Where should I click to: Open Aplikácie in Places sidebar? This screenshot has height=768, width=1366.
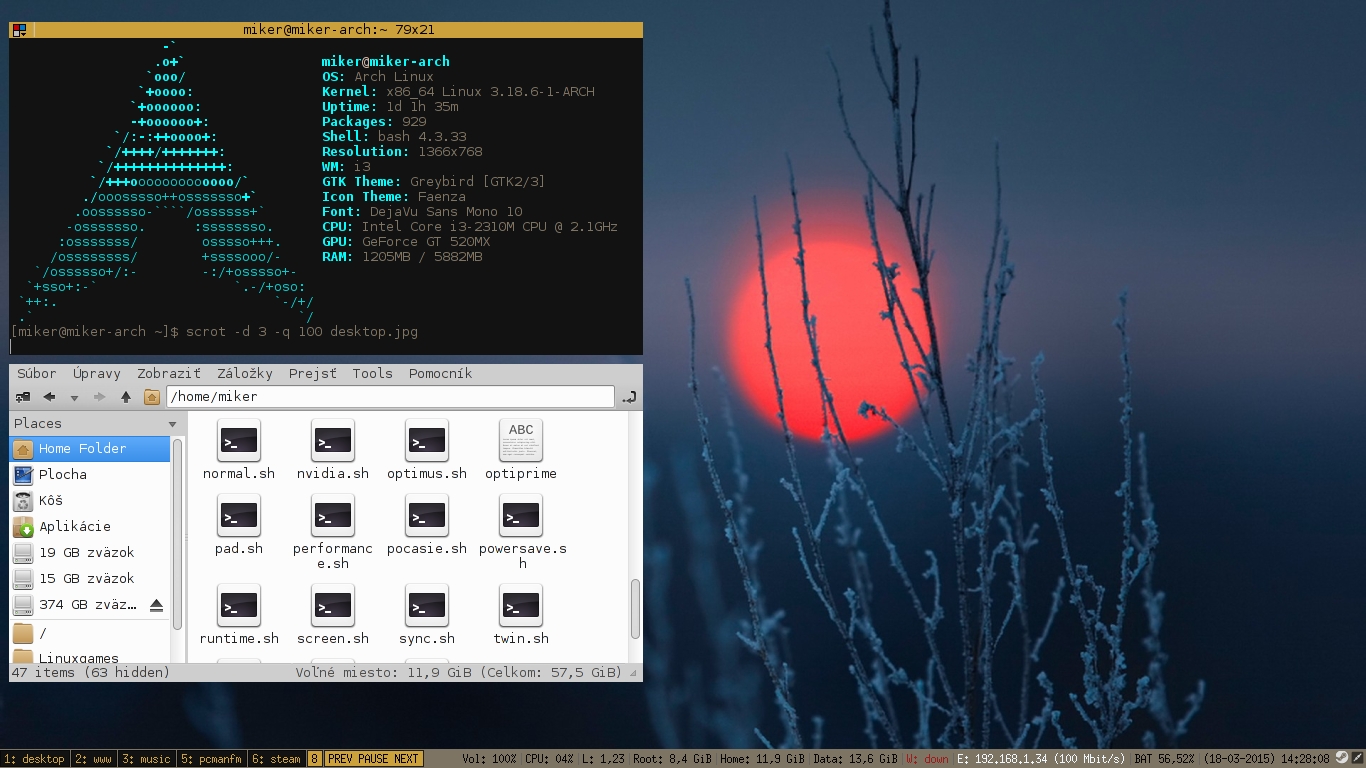coord(90,527)
